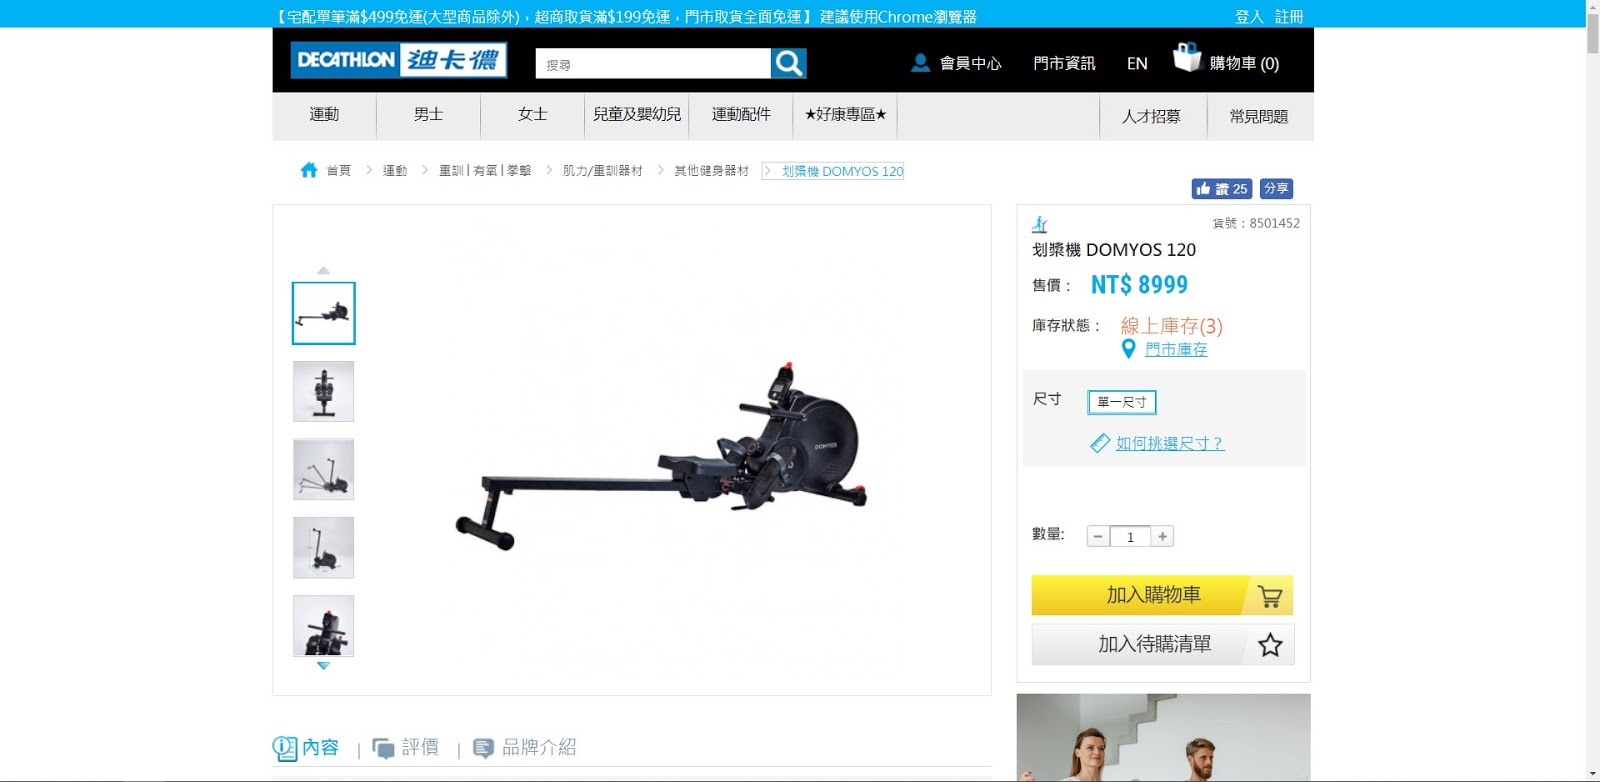
Task: Click breadcrumb 划槳機 DOMYOS 120
Action: pos(842,171)
